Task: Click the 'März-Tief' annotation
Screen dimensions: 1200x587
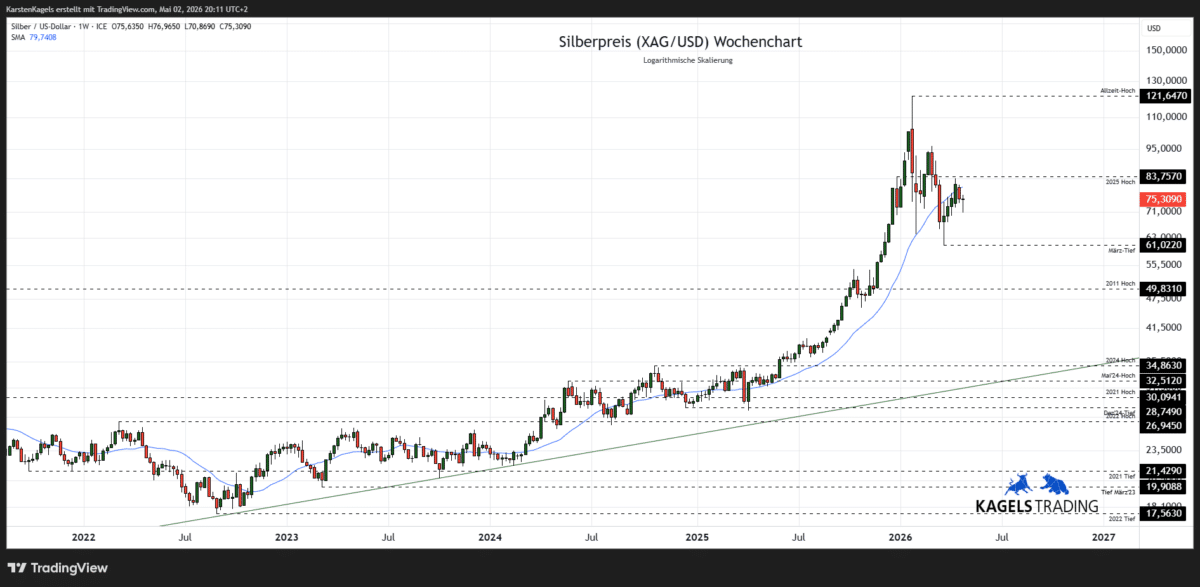Action: (x=1121, y=250)
